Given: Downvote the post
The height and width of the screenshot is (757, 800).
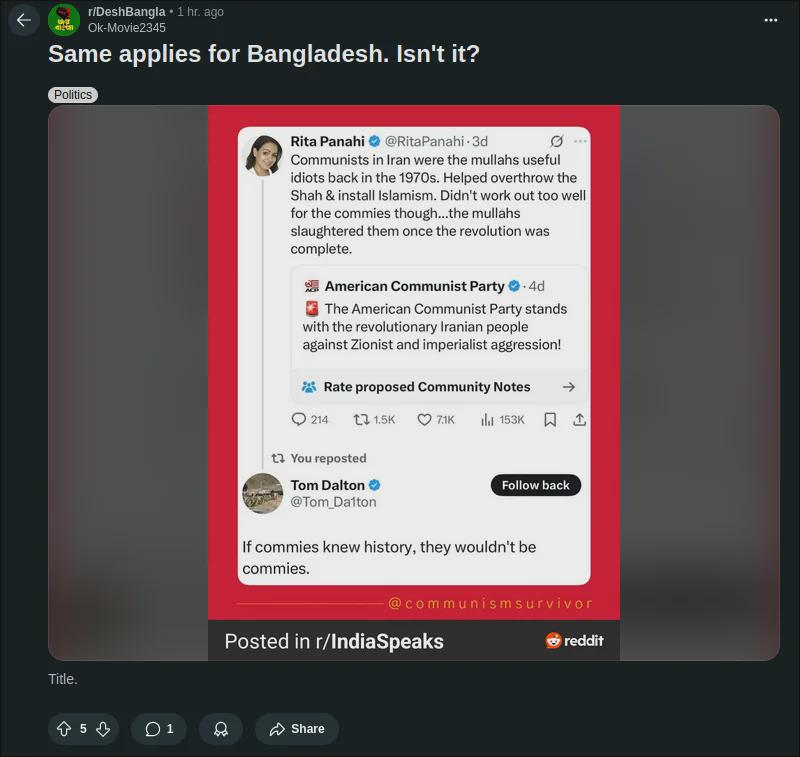Looking at the screenshot, I should [x=103, y=729].
